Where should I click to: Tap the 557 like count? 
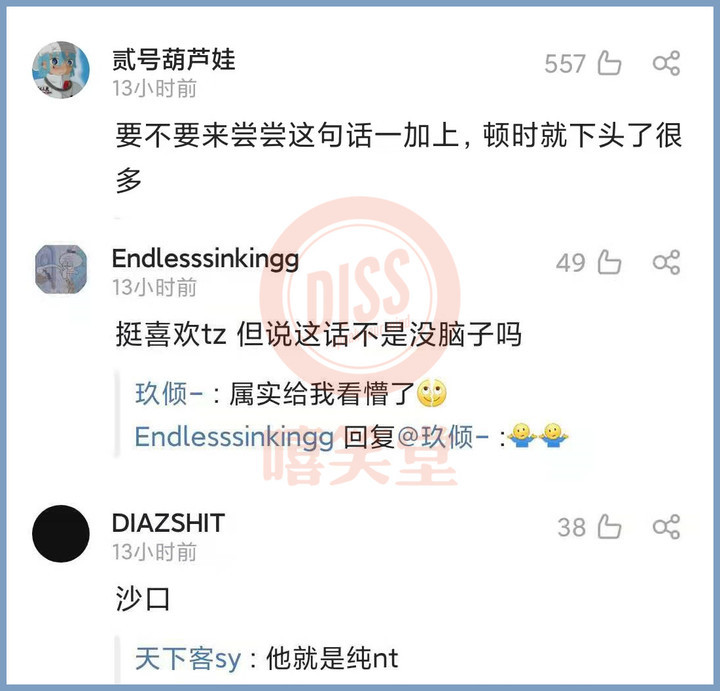pos(565,63)
